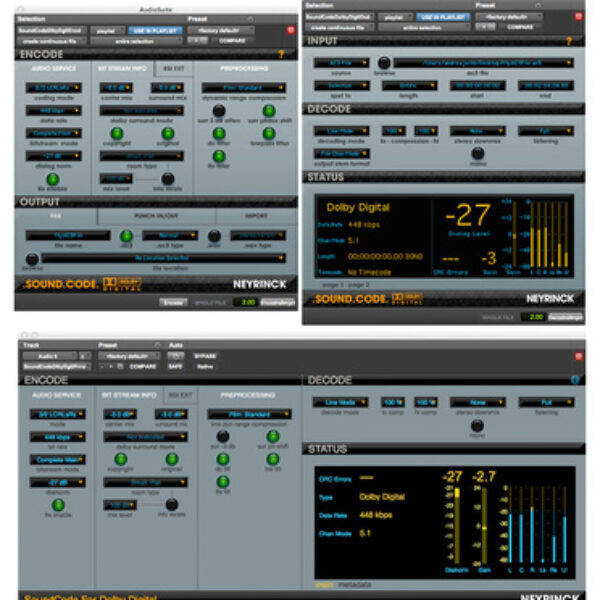The width and height of the screenshot is (600, 600).
Task: Toggle lfe enable LED in top encoder window
Action: pos(53,179)
